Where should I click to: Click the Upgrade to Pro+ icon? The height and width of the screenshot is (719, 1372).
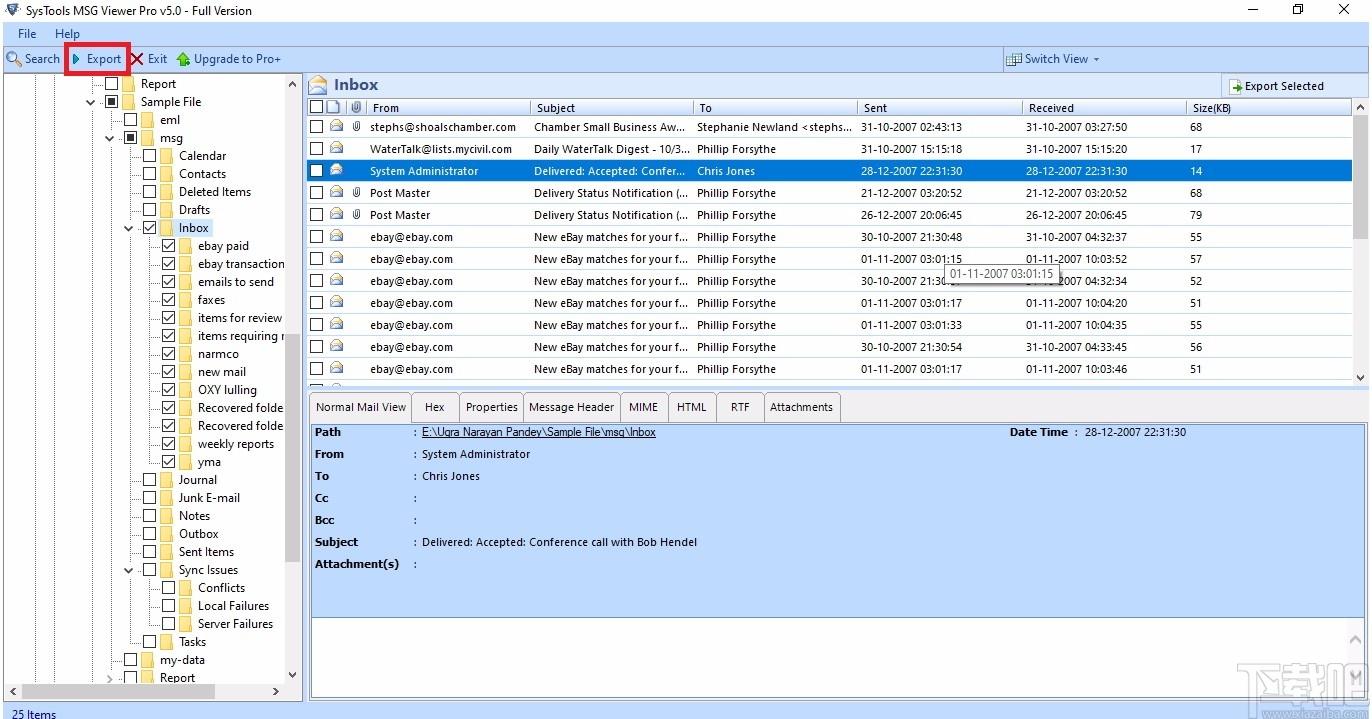[x=183, y=59]
